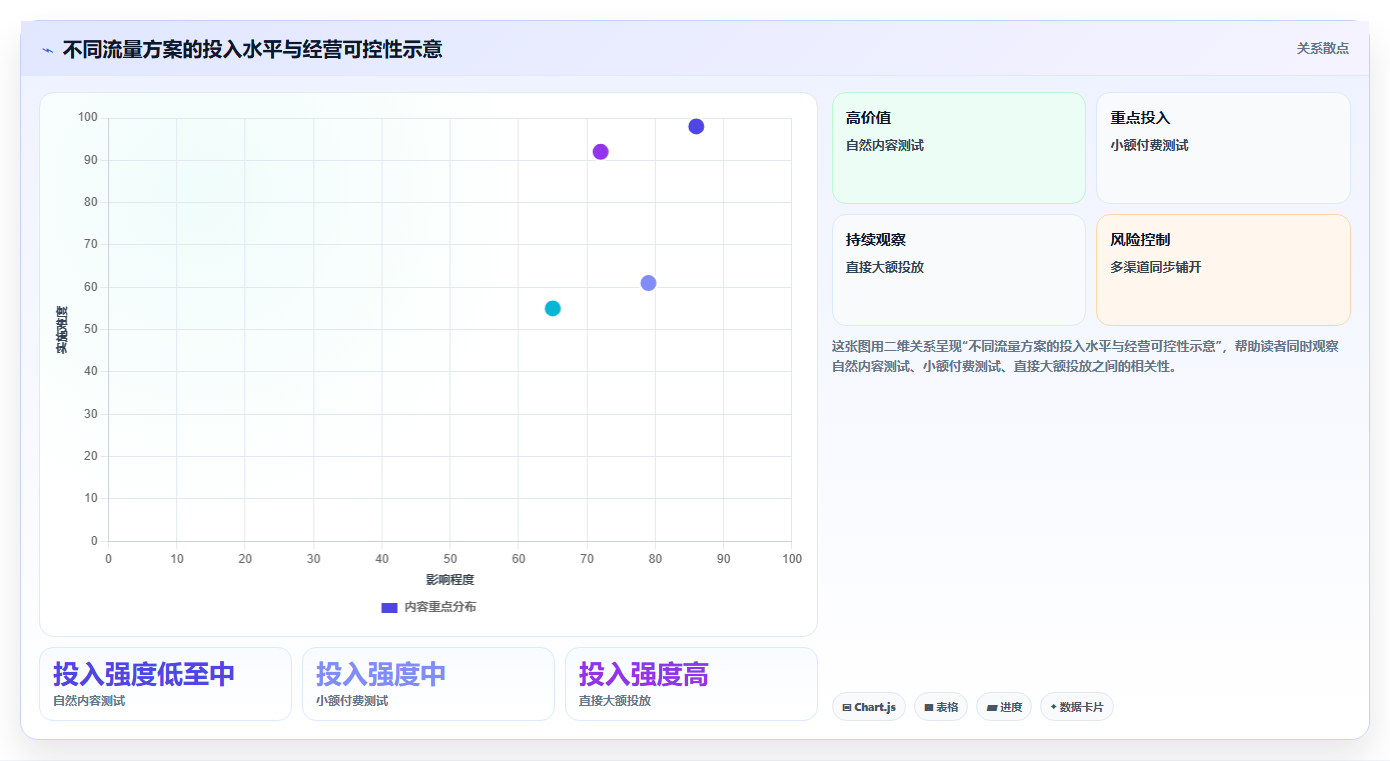
Task: Open the 高价值 card
Action: coord(958,148)
